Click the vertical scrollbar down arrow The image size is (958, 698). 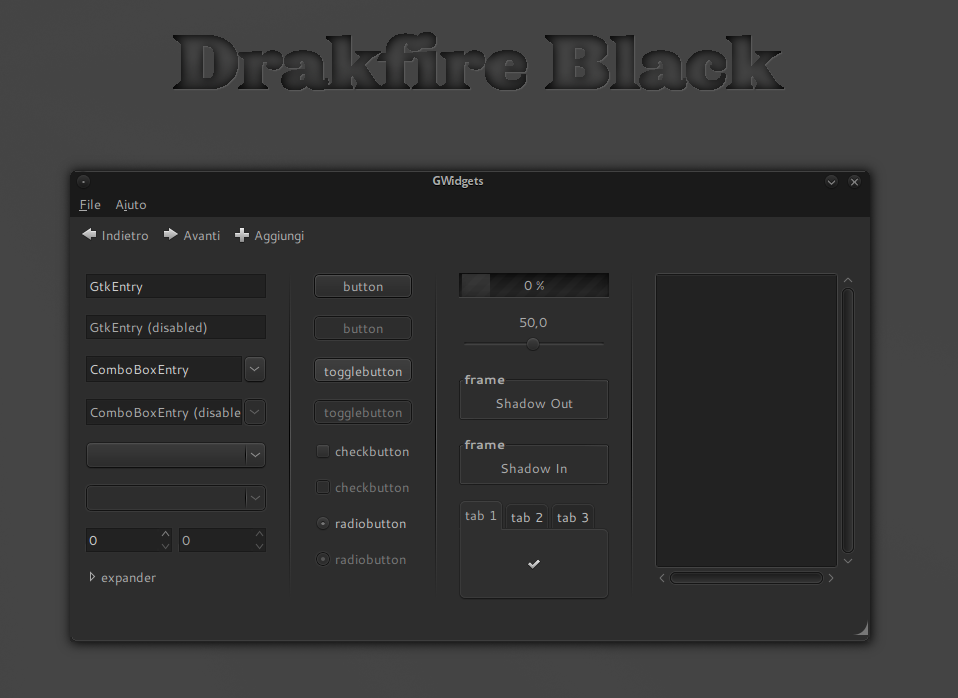coord(848,560)
